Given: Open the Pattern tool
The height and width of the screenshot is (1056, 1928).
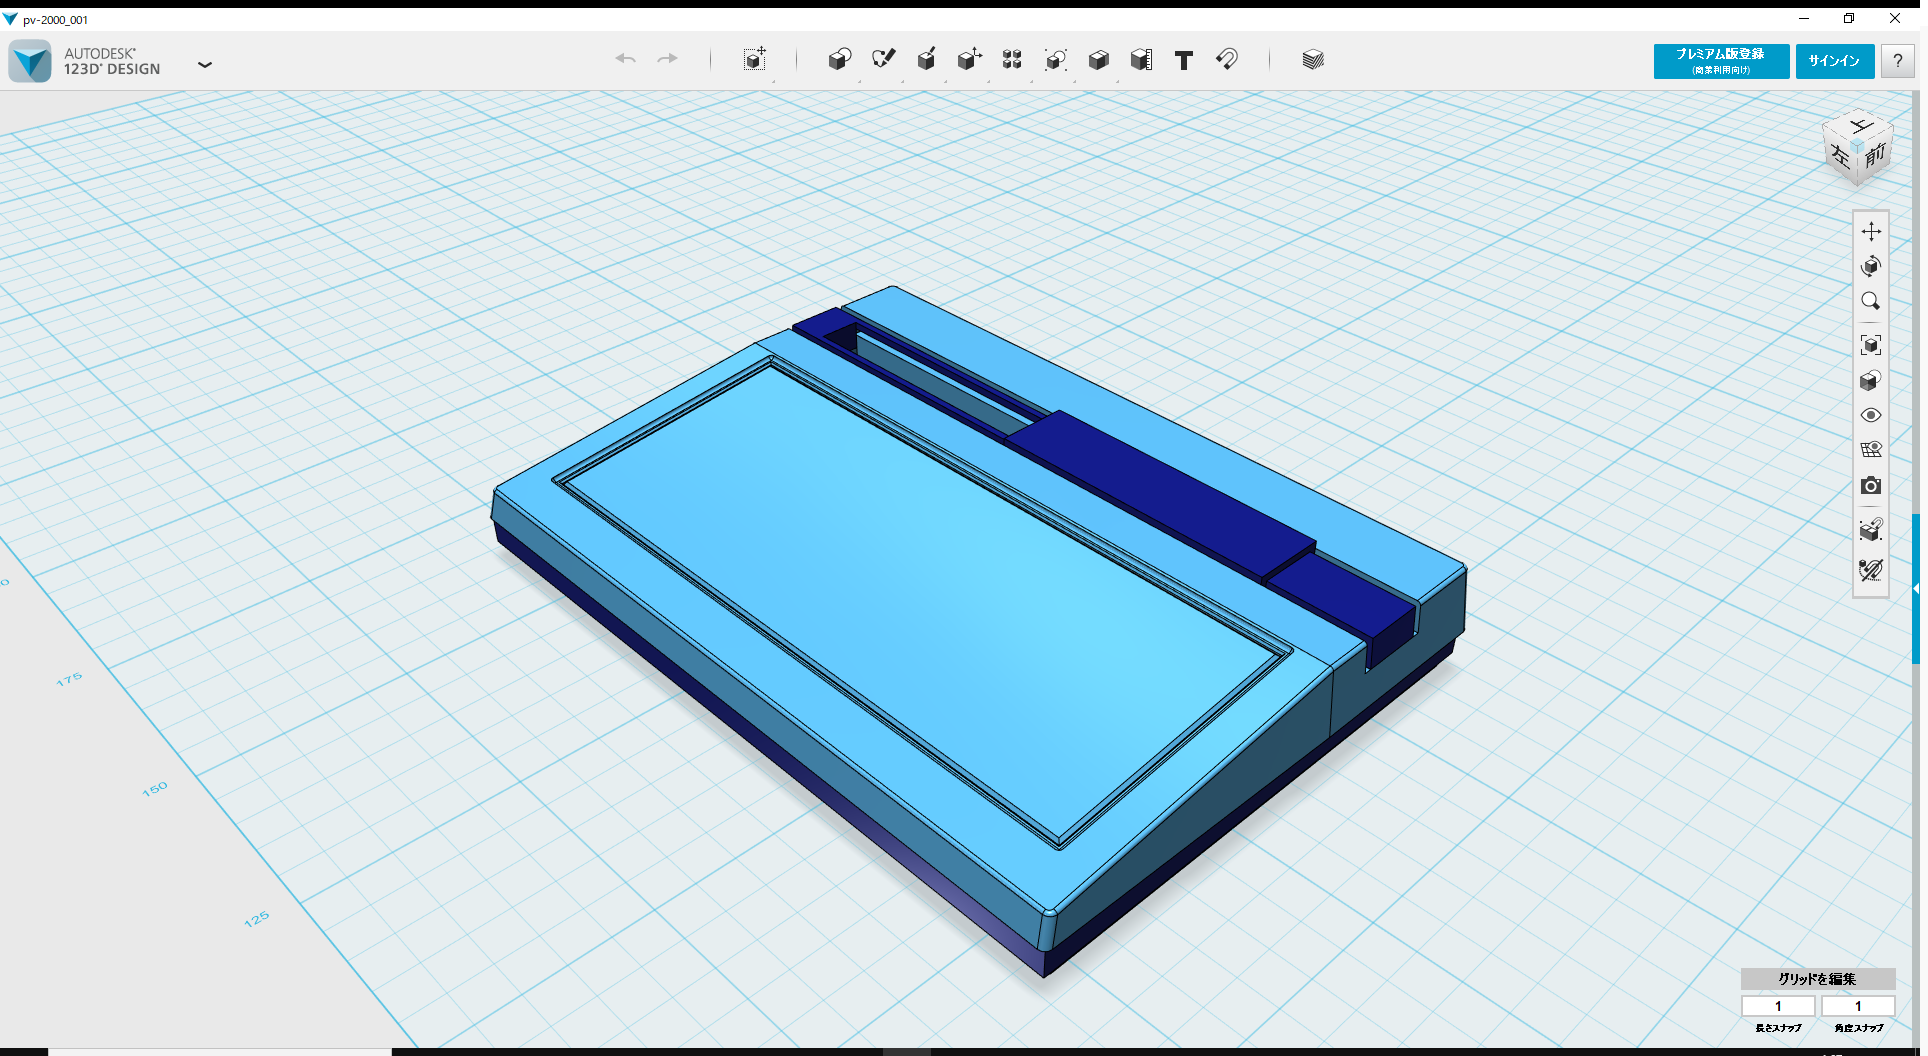Looking at the screenshot, I should click(1011, 59).
